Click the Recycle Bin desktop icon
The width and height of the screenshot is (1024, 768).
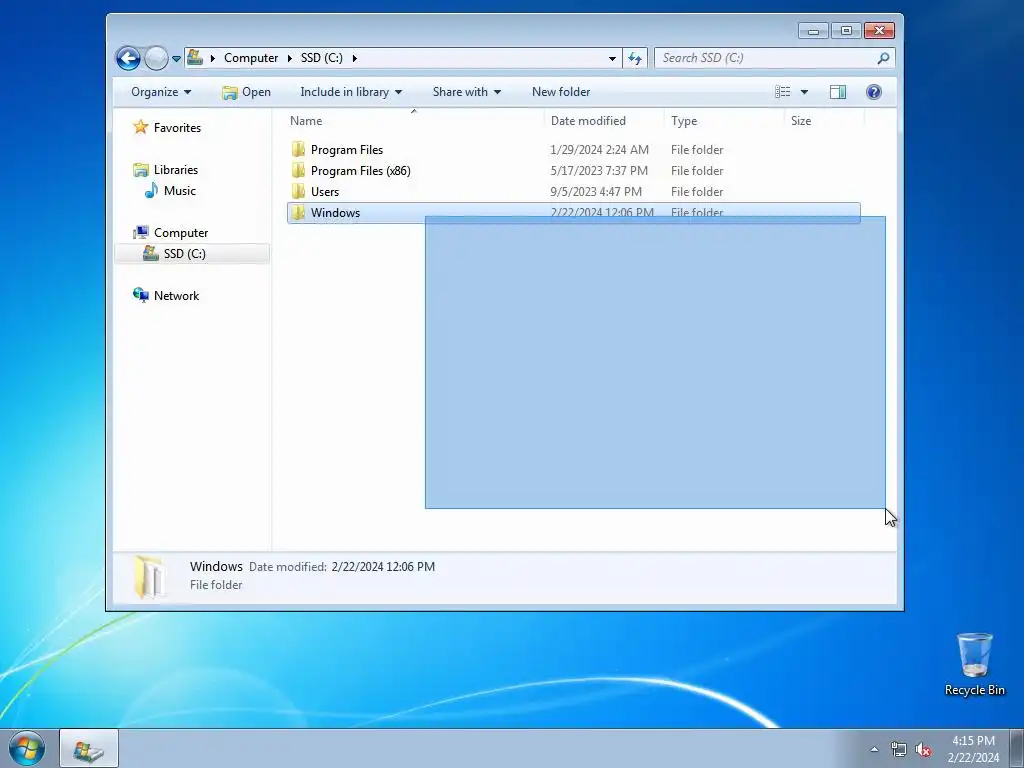tap(974, 664)
